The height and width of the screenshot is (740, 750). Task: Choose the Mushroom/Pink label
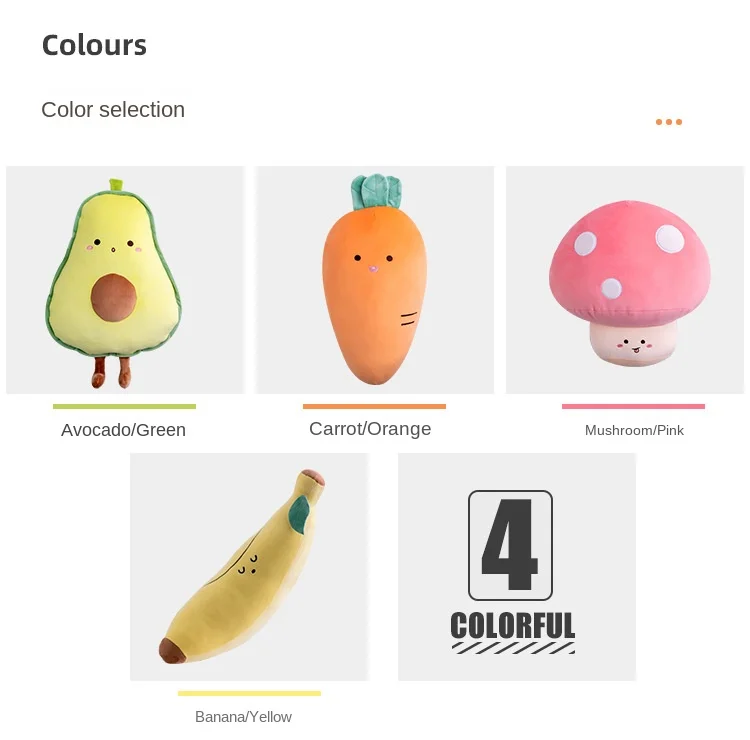[x=634, y=431]
